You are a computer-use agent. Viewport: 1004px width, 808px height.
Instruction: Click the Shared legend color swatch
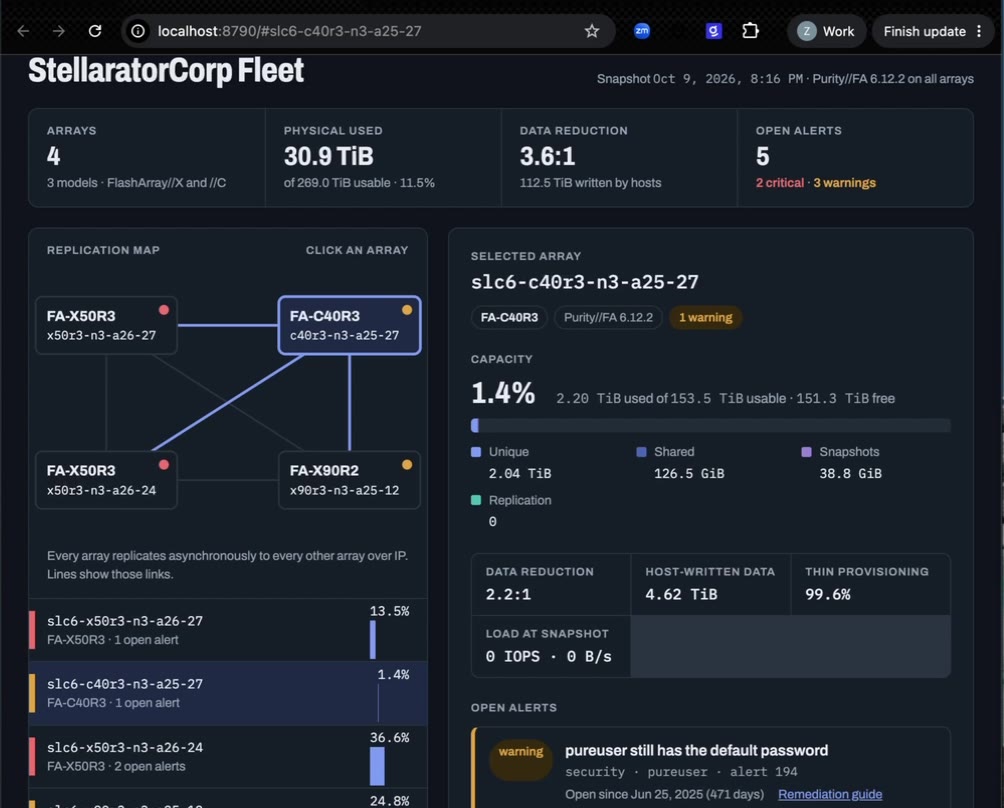(x=641, y=452)
